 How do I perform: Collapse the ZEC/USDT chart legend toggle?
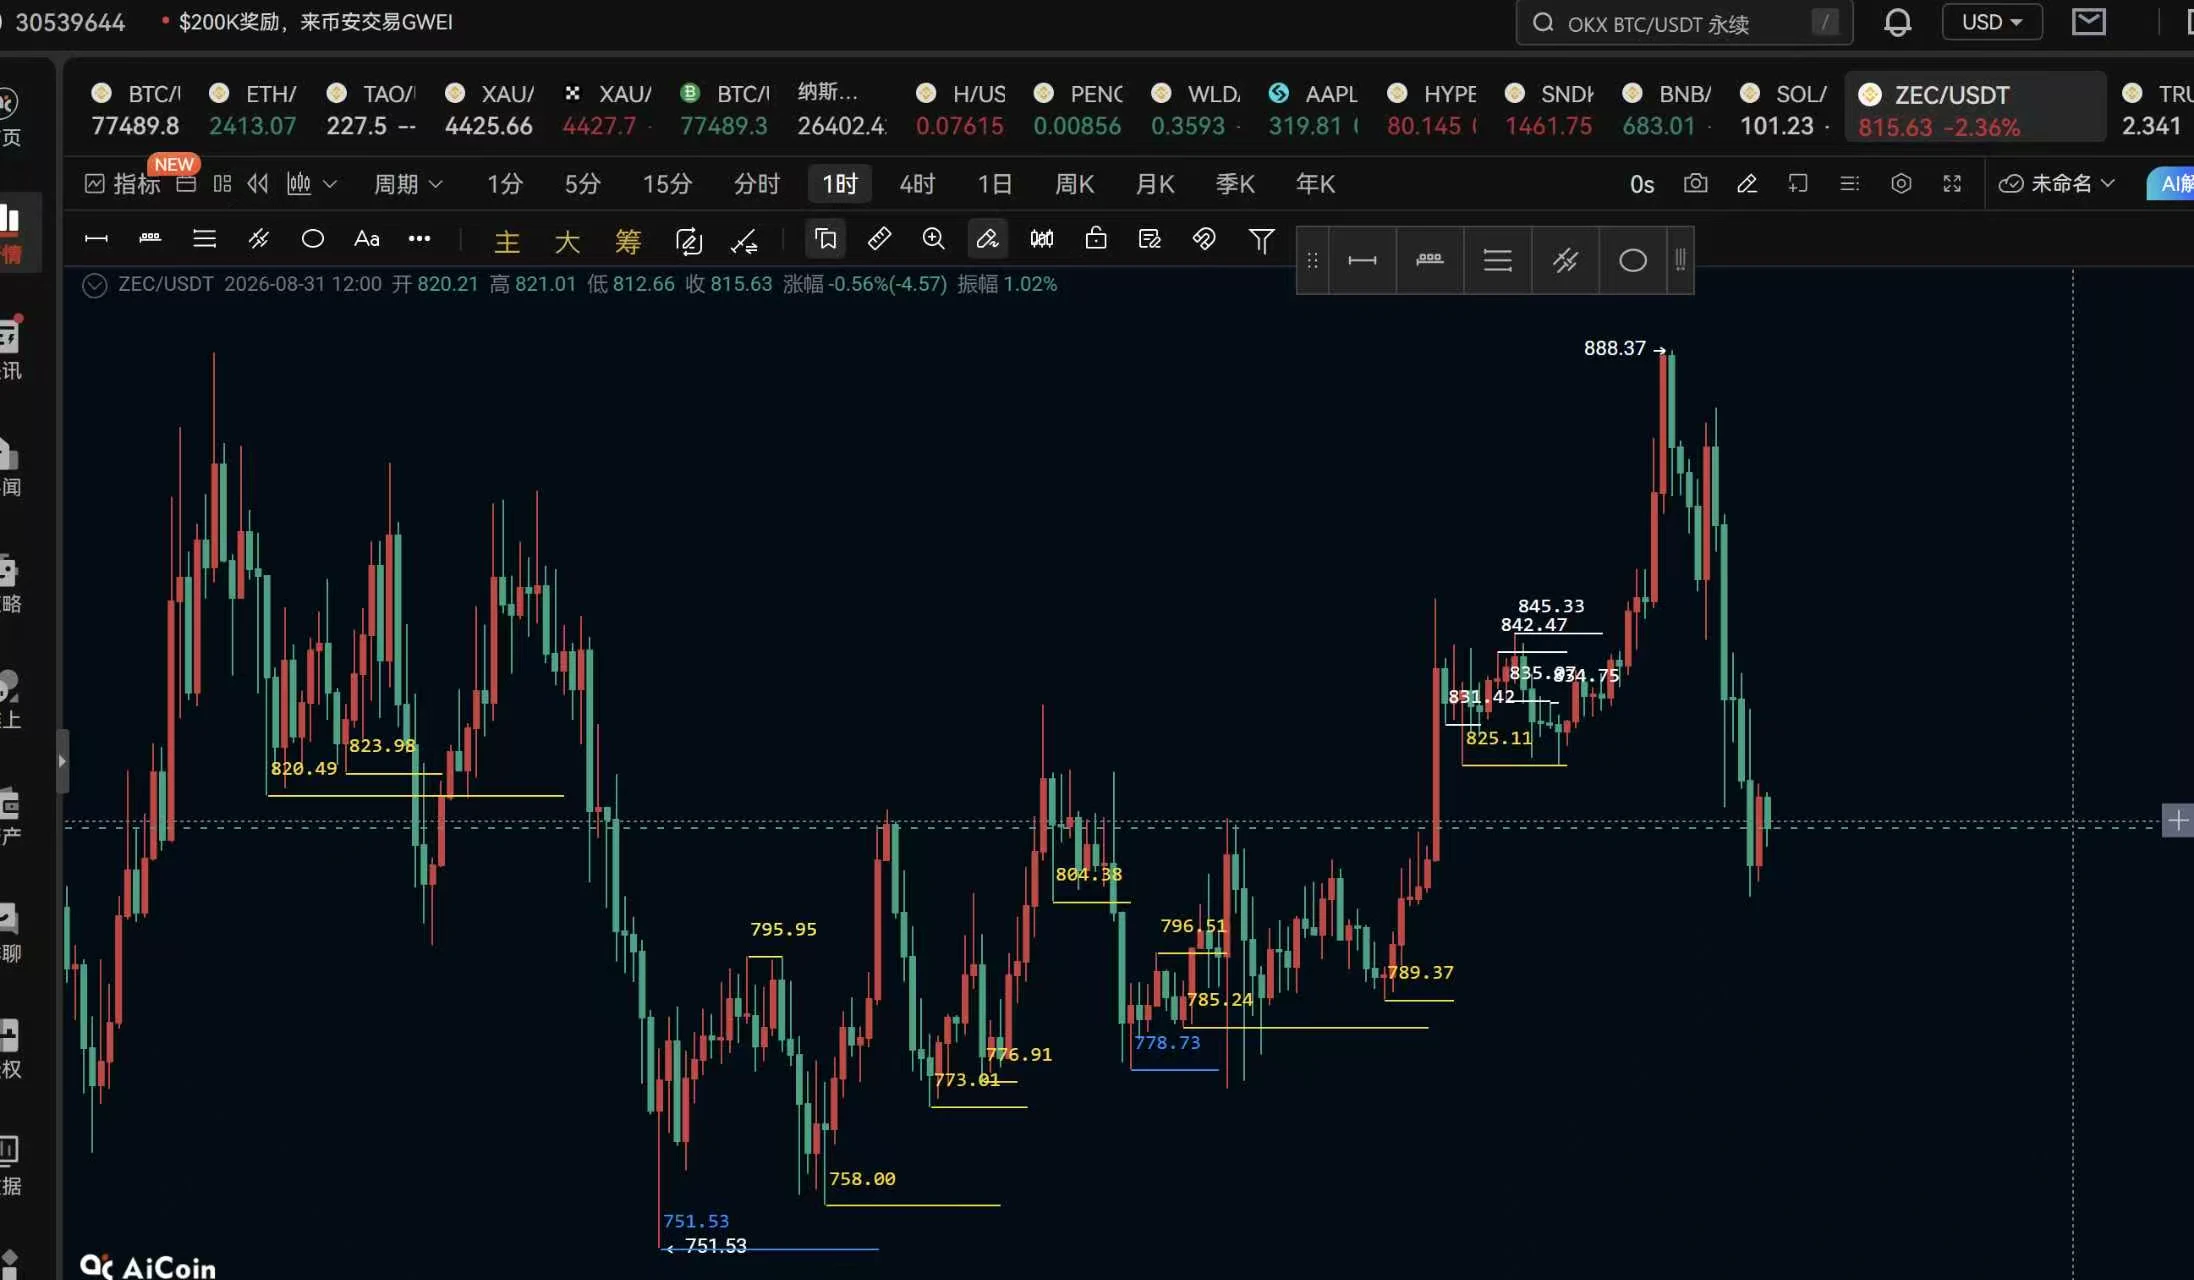[x=94, y=285]
